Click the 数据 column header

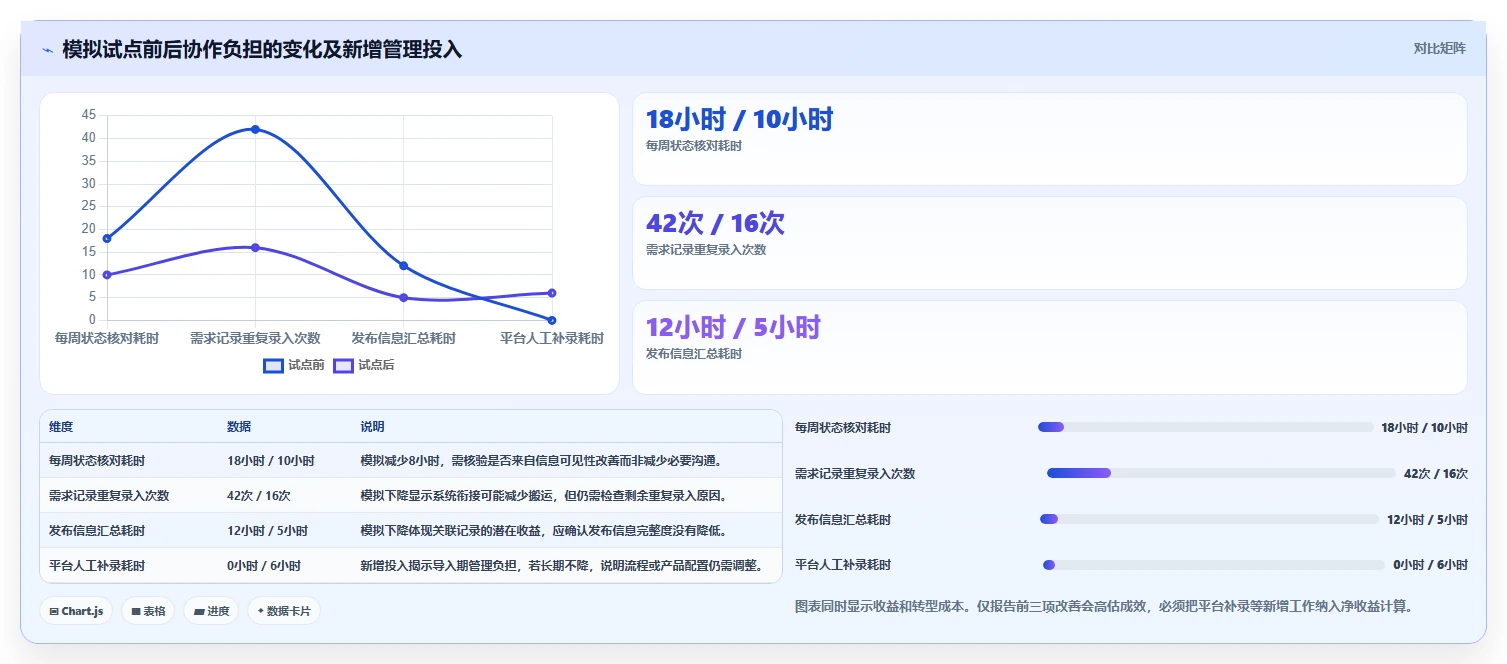239,427
